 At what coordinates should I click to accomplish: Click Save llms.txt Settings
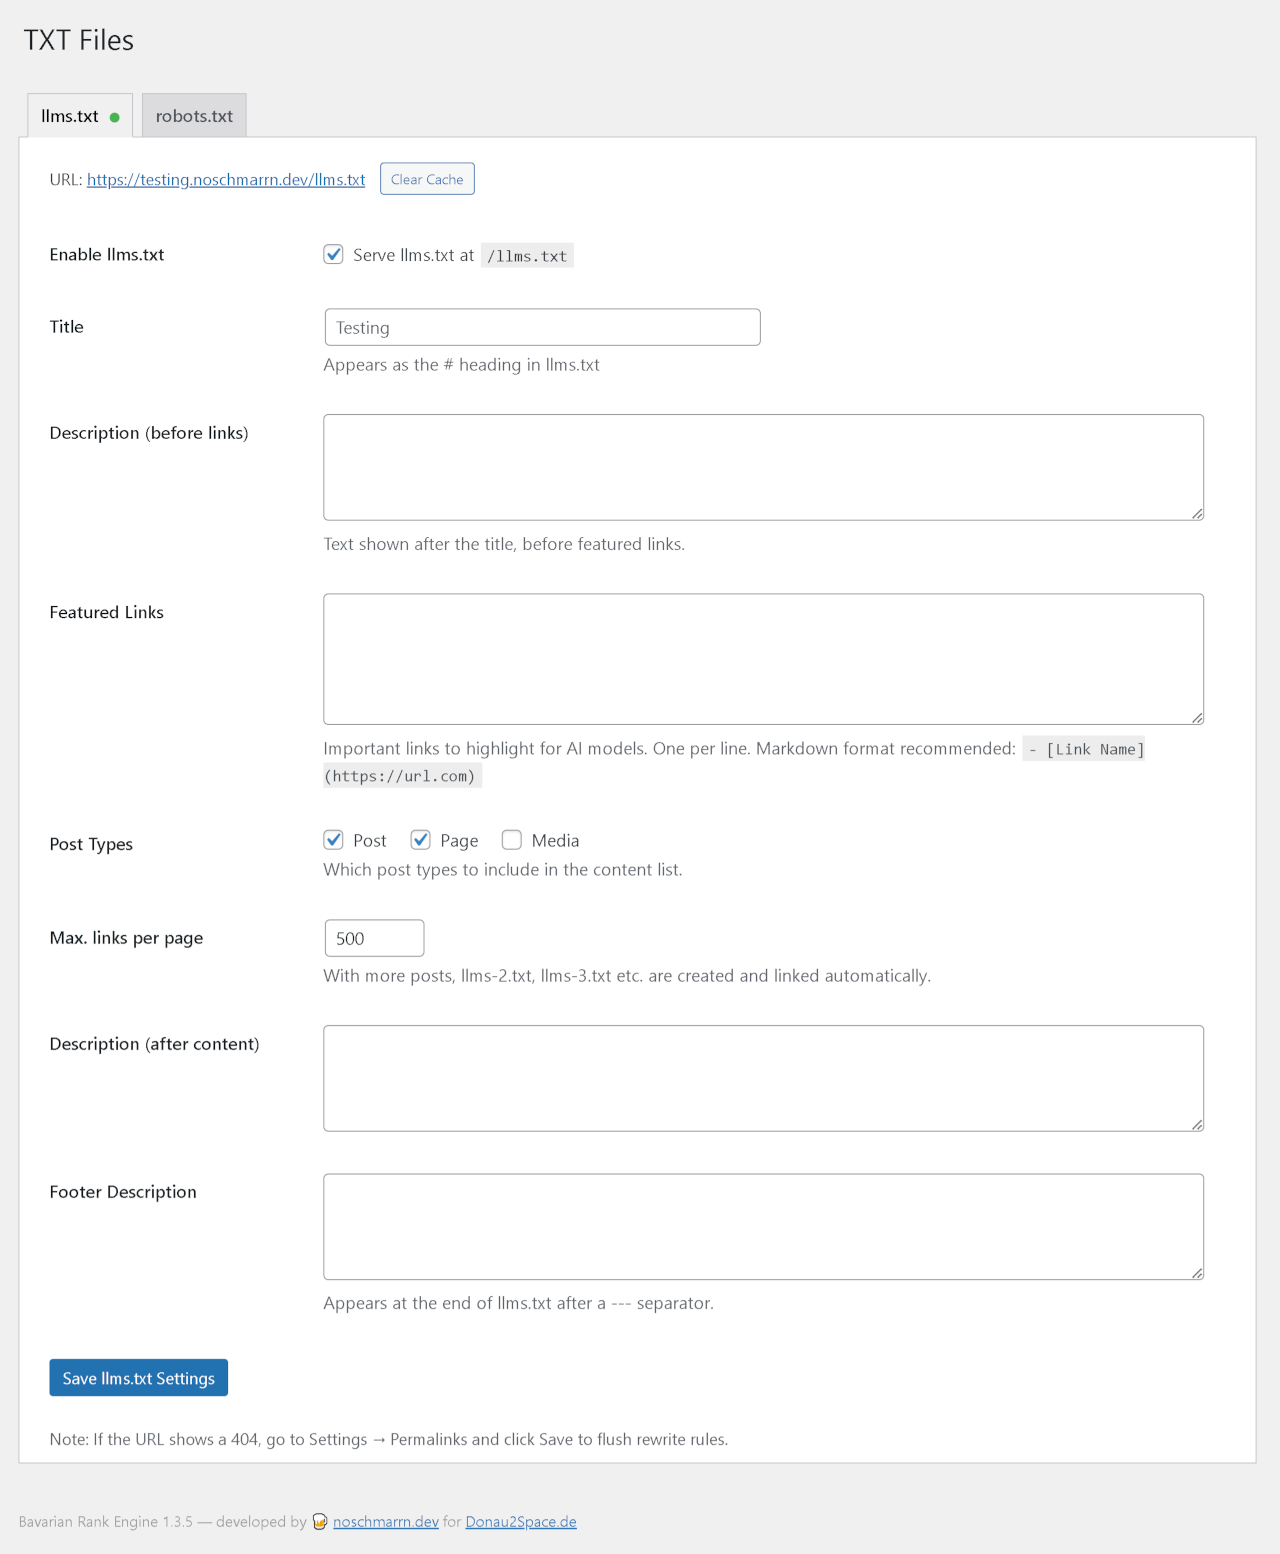pyautogui.click(x=138, y=1377)
